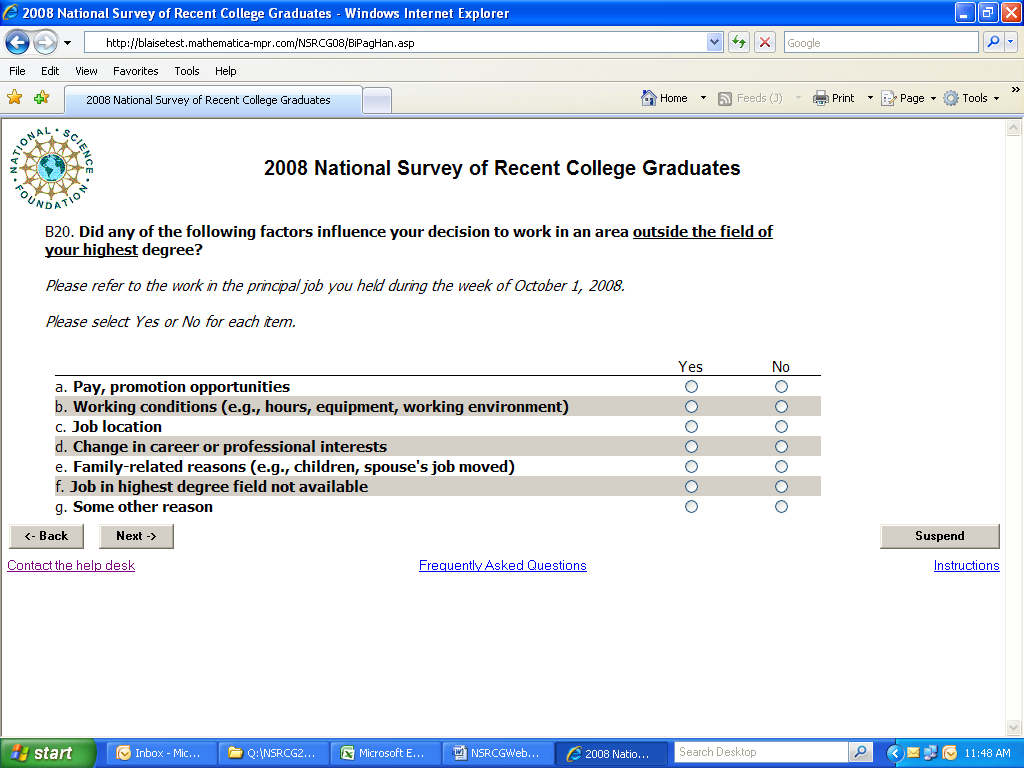Select No for Job location
The height and width of the screenshot is (768, 1024).
[781, 426]
